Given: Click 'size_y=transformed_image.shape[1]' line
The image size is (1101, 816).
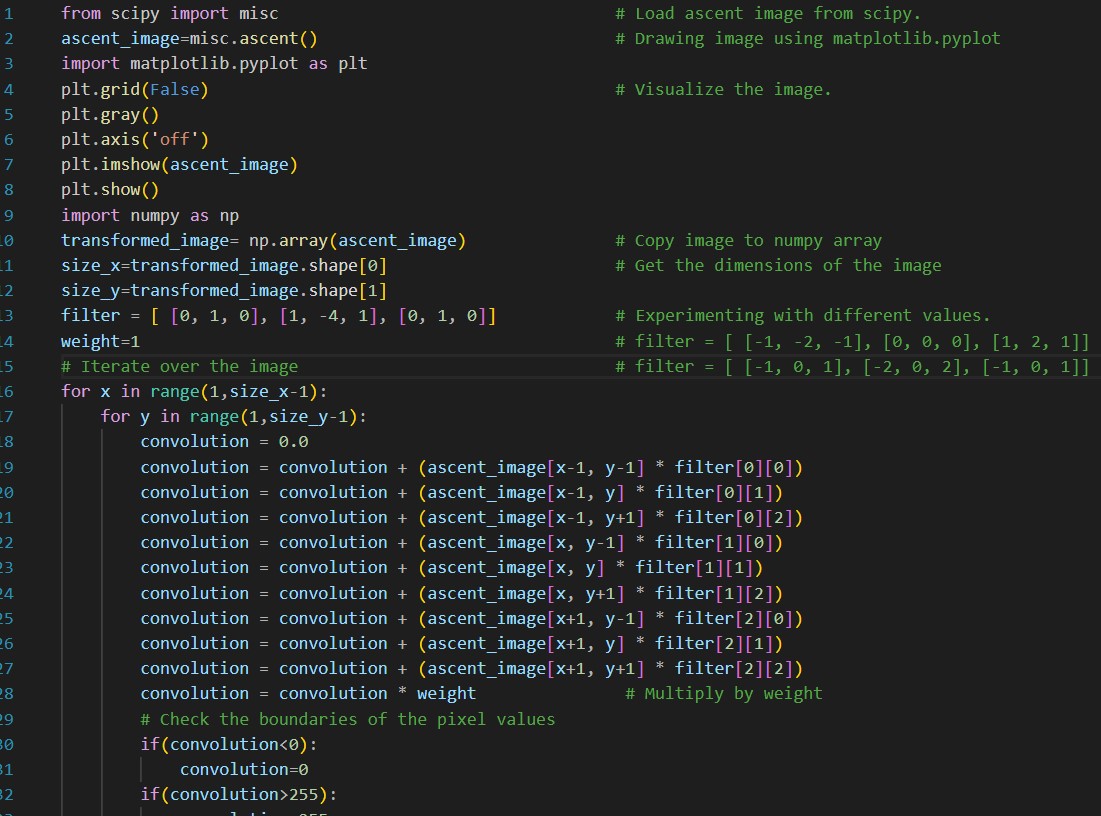Looking at the screenshot, I should click(x=224, y=291).
